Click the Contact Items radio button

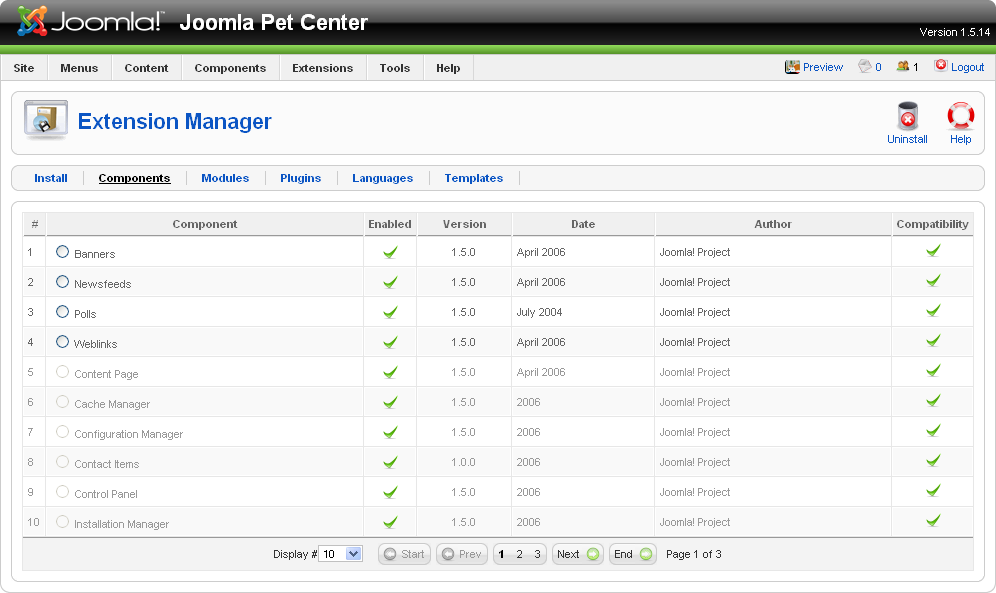click(x=62, y=462)
